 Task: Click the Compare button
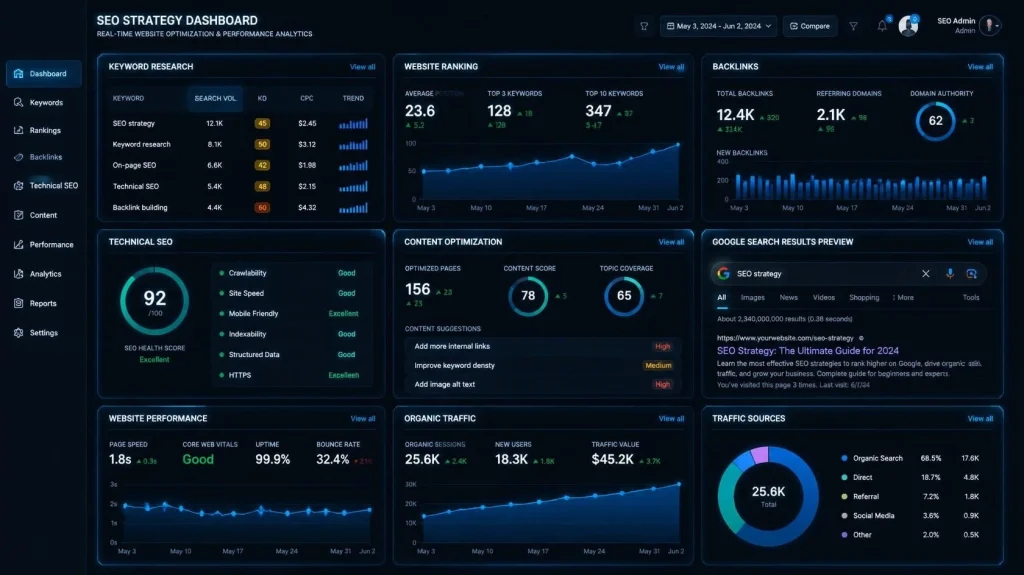pos(810,26)
